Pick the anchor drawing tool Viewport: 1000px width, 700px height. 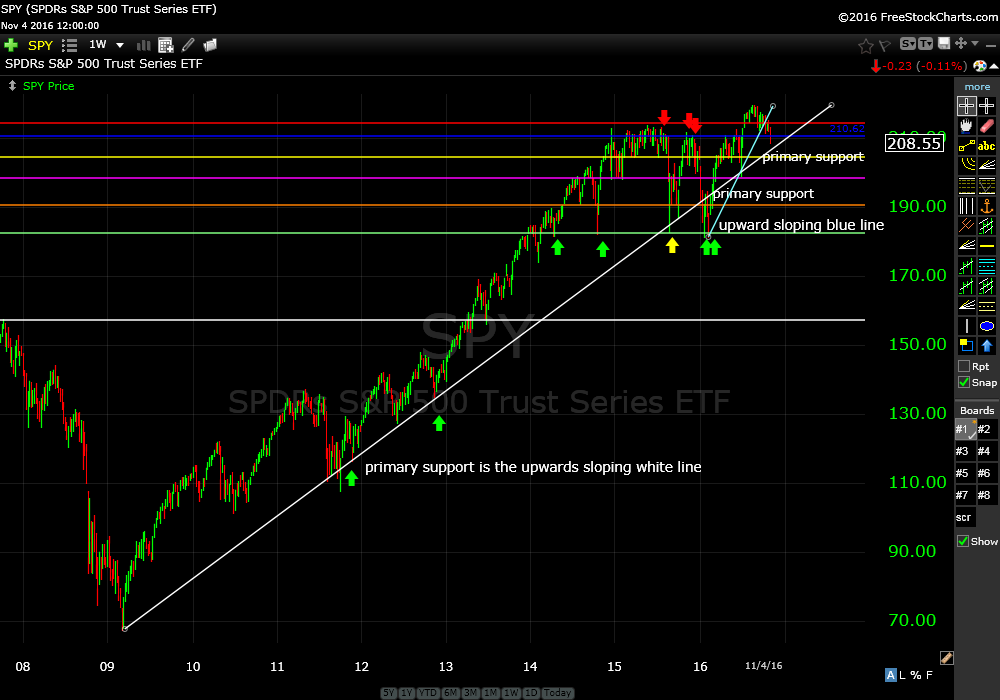coord(987,206)
